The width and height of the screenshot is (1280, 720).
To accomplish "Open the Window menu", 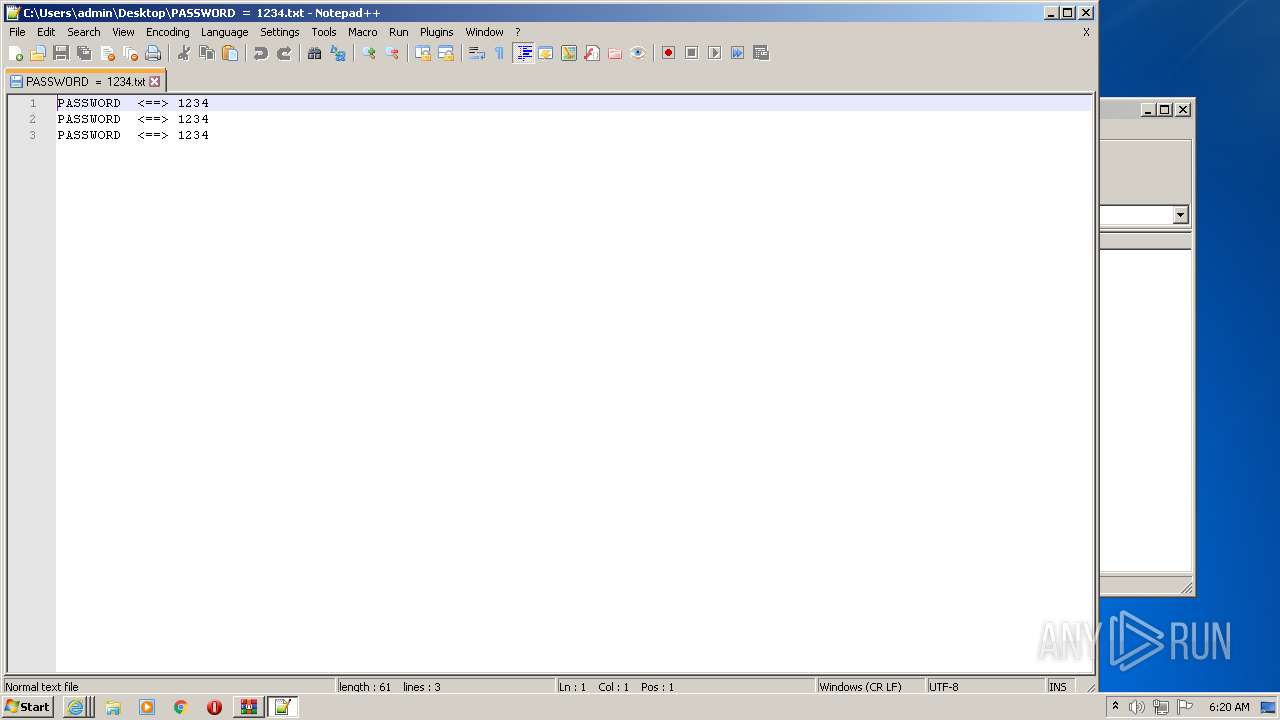I will pyautogui.click(x=484, y=32).
